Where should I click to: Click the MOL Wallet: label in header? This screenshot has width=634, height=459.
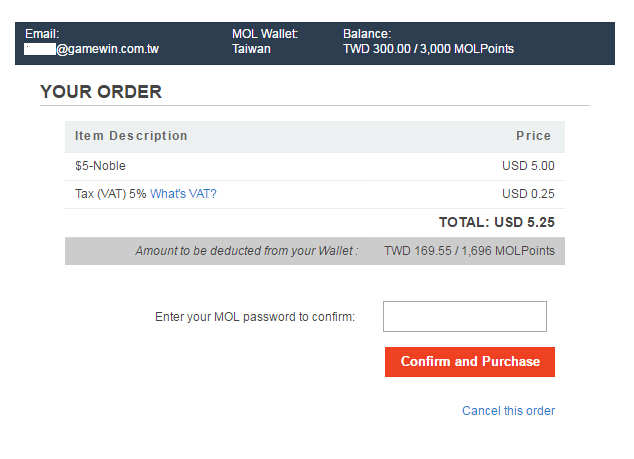[265, 34]
